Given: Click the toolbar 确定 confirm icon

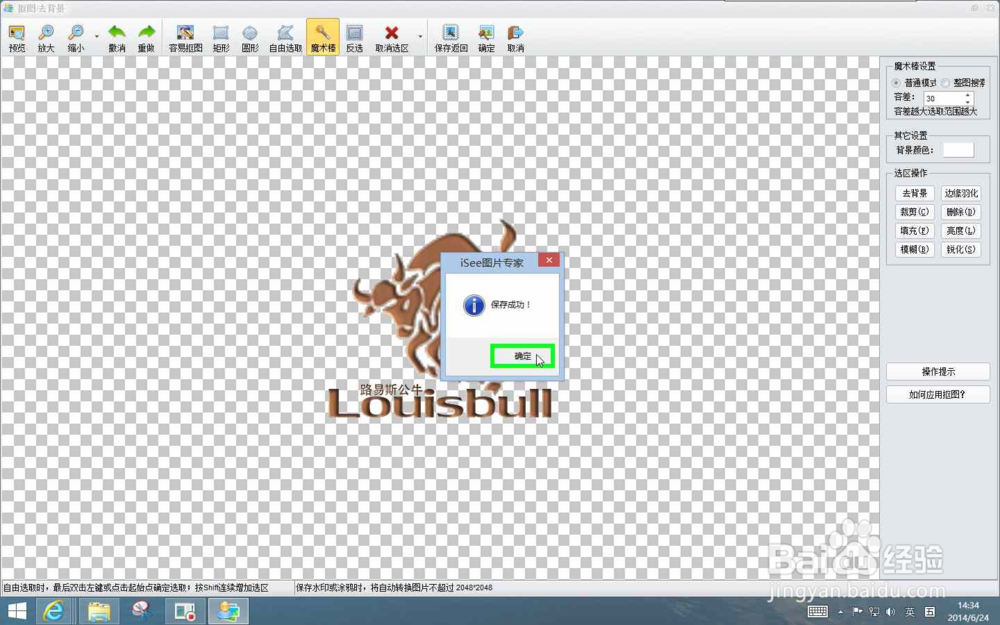Looking at the screenshot, I should [x=486, y=38].
